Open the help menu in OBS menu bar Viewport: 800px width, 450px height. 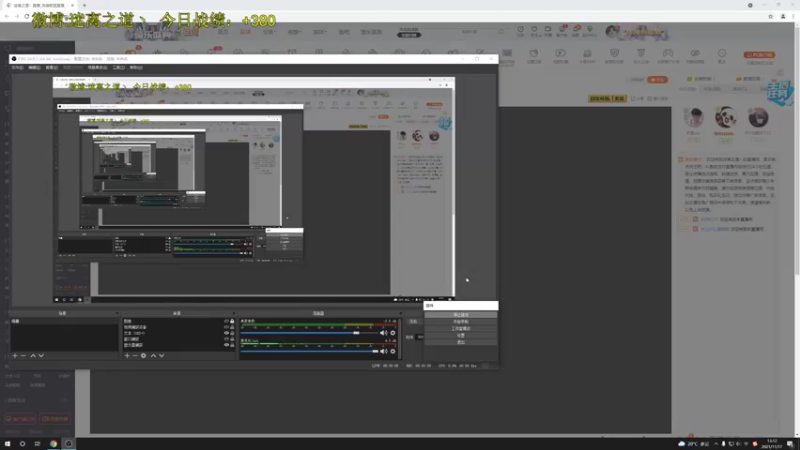[136, 67]
